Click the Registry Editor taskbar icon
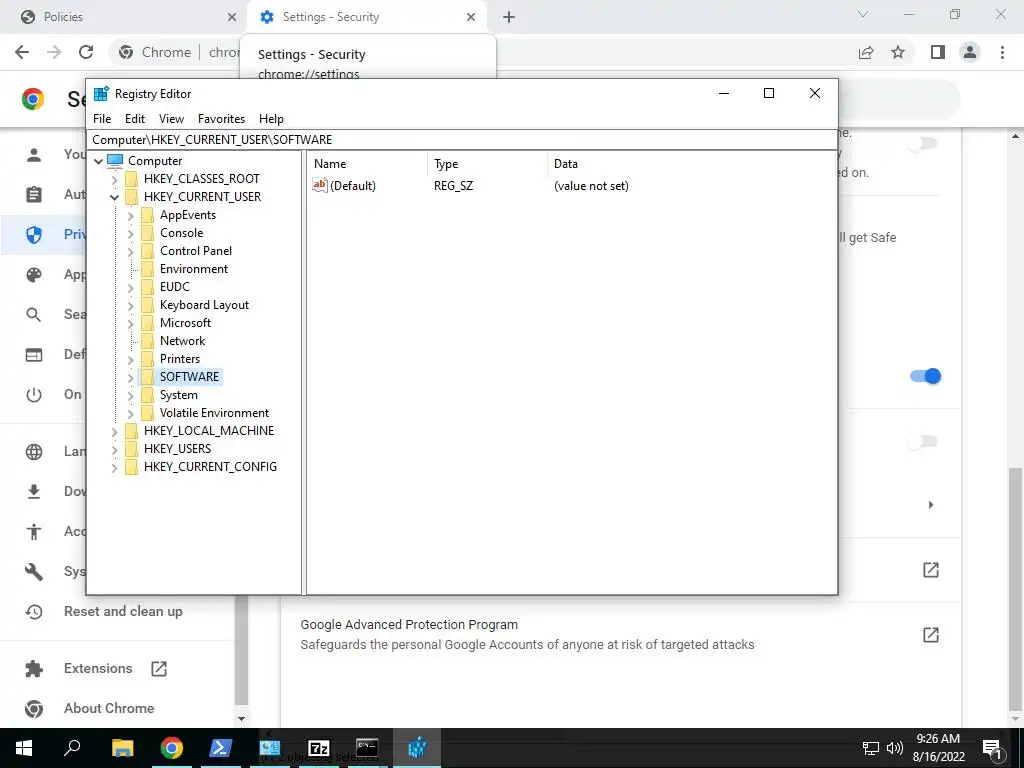 point(417,748)
